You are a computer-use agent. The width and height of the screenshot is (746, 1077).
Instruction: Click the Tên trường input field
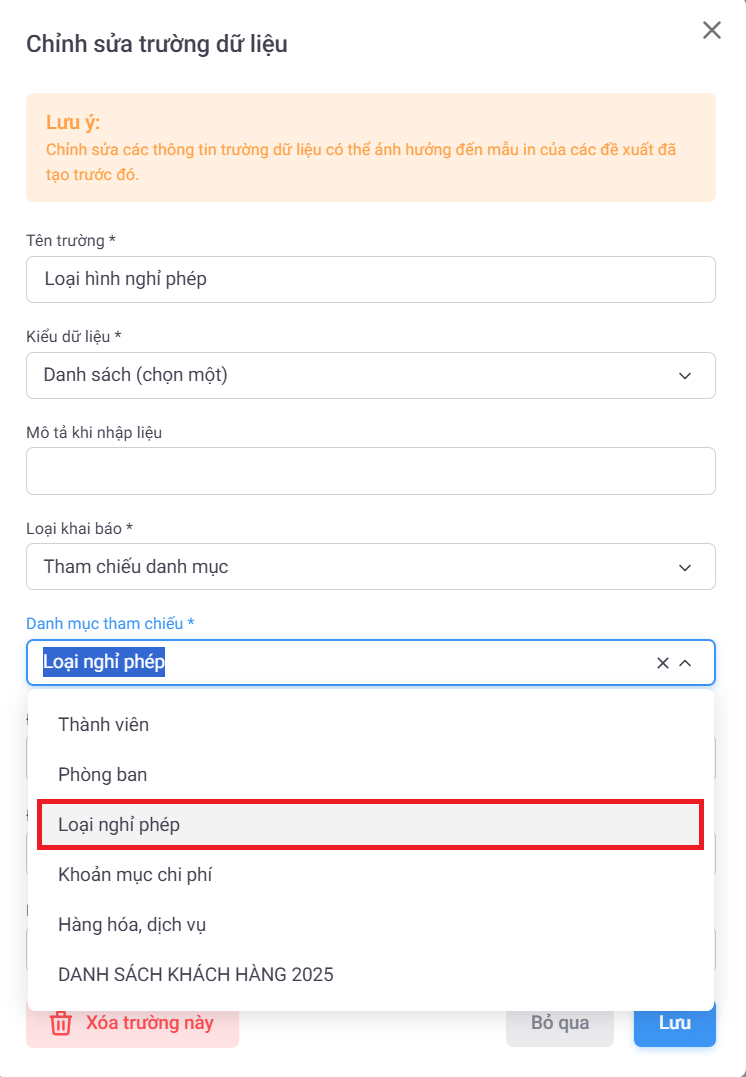370,279
